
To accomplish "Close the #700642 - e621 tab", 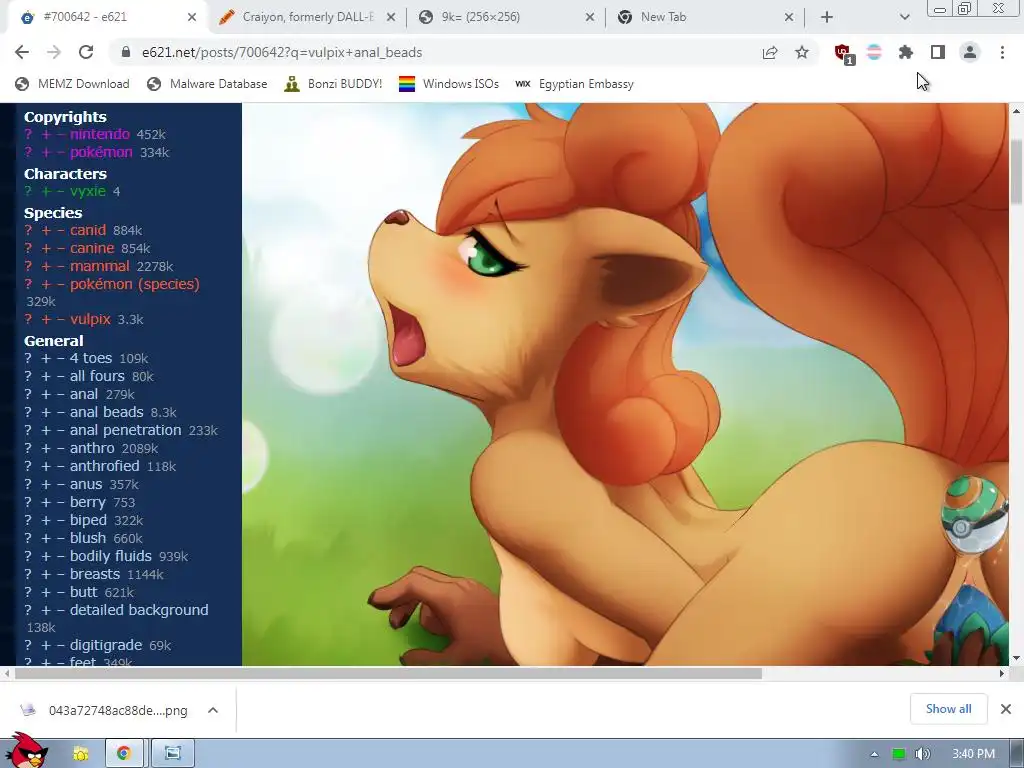I will pyautogui.click(x=191, y=17).
